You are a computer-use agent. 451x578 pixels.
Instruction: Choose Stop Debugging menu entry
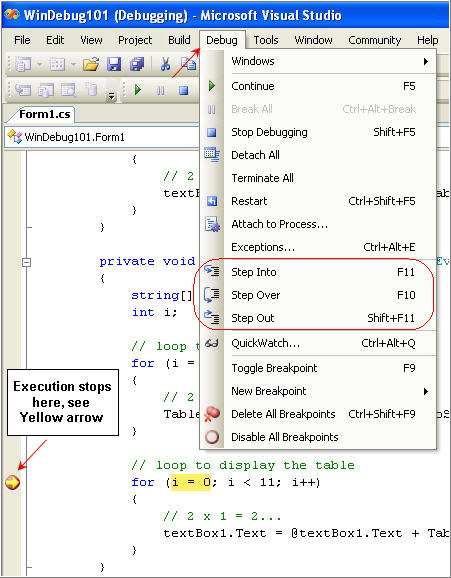318,132
